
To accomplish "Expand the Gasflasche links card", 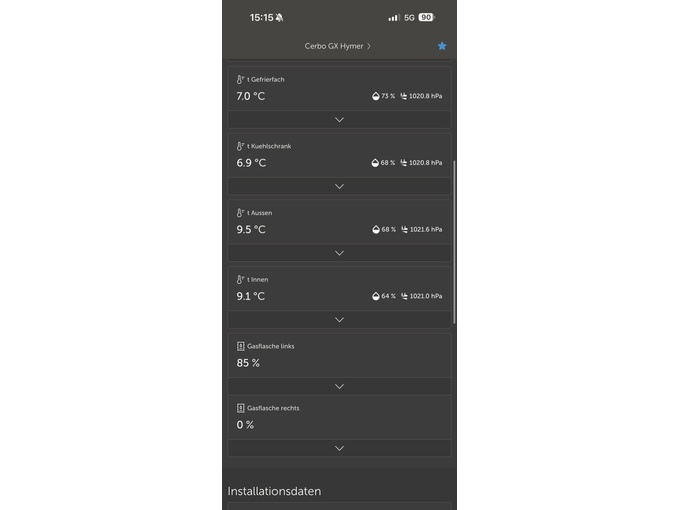I will click(x=339, y=386).
